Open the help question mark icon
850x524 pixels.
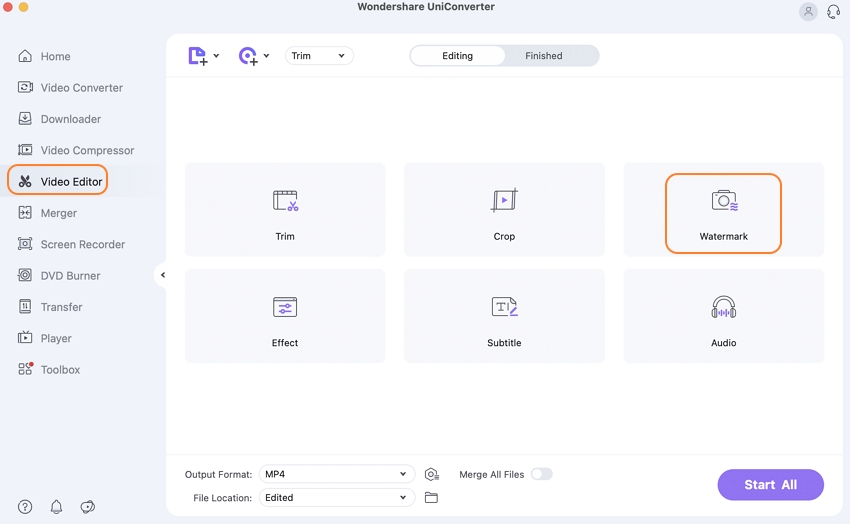click(25, 507)
